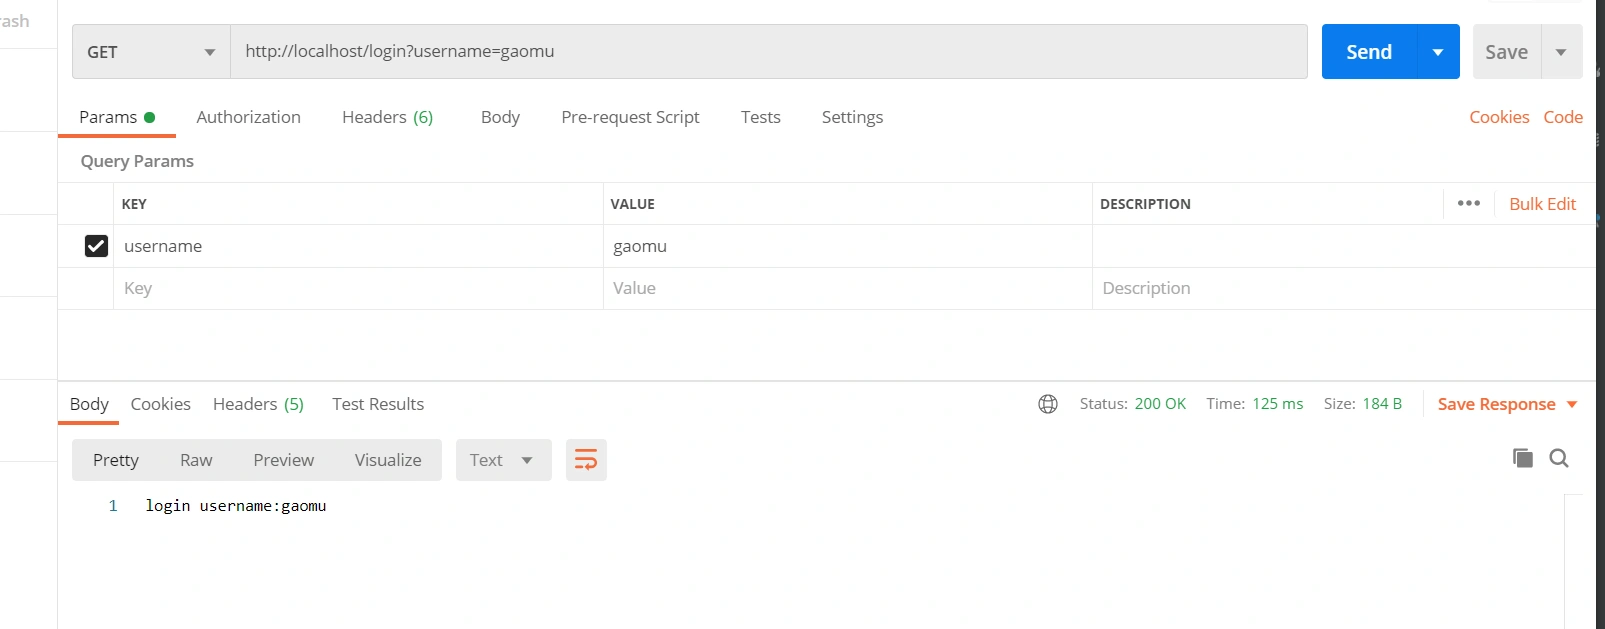1605x629 pixels.
Task: Click the Bulk Edit link
Action: click(1542, 204)
